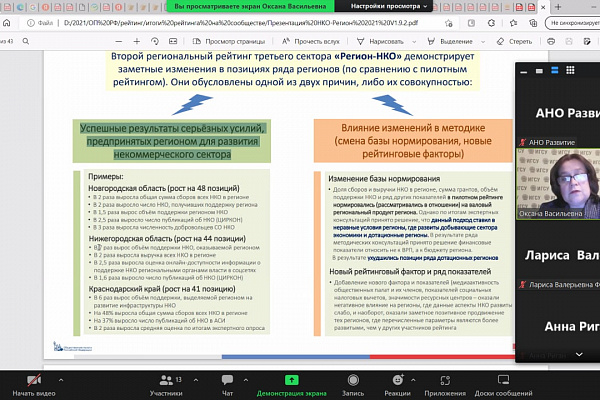
Task: Click the file path address bar
Action: click(241, 23)
